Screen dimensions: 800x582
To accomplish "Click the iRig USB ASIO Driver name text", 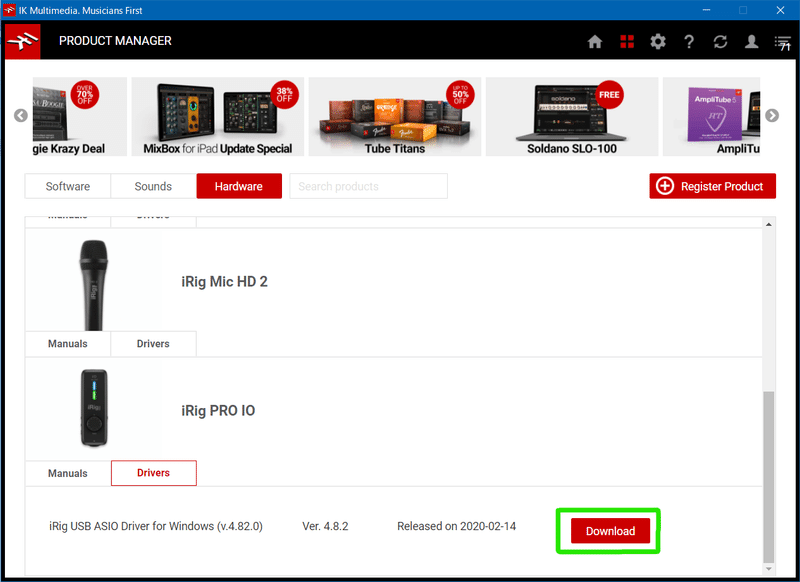I will [156, 526].
